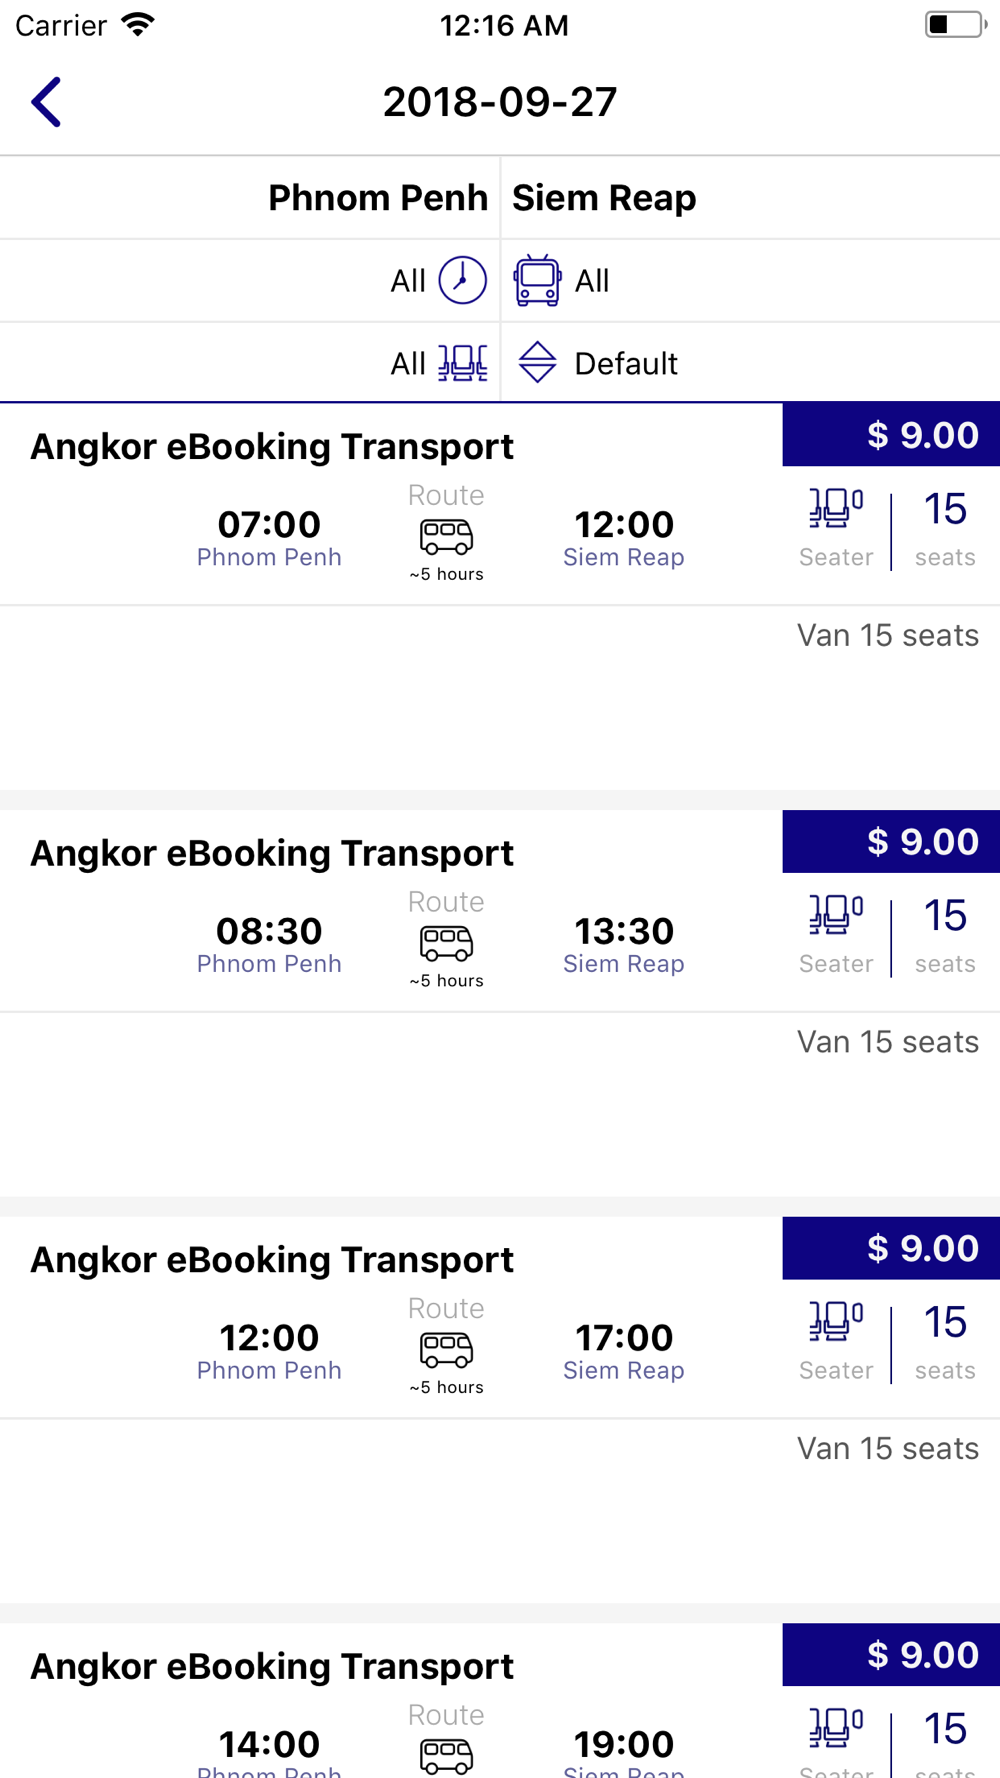Open the bus operator filter icon
The image size is (1000, 1778).
coord(537,280)
